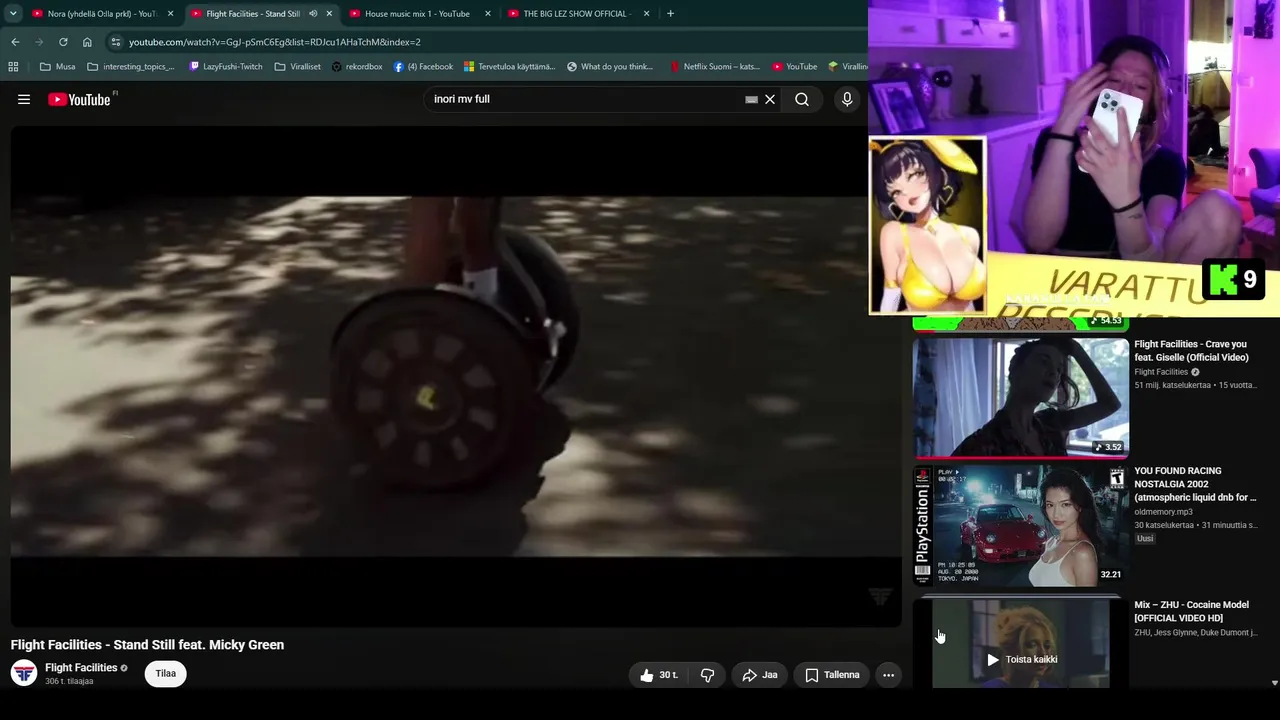Open Flight Facilities channel avatar below the video
The width and height of the screenshot is (1280, 720).
coord(24,673)
